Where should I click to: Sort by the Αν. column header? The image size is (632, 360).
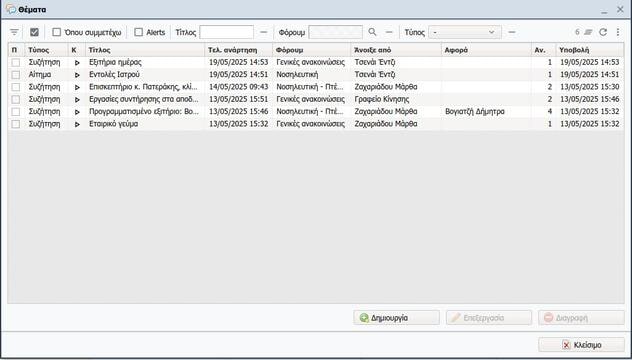coord(543,50)
